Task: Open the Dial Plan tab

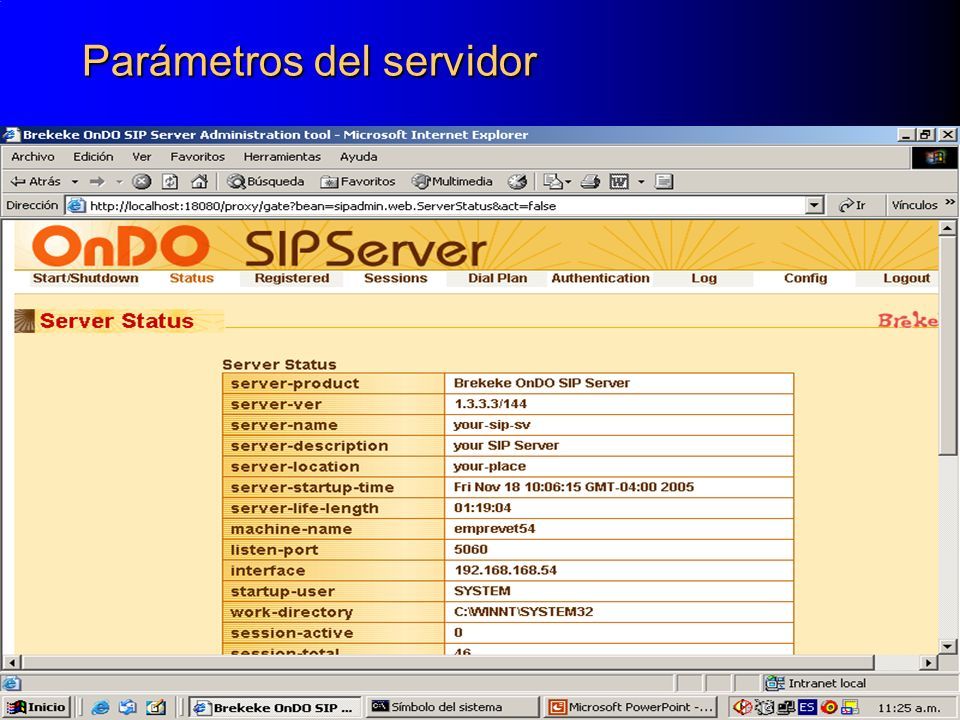Action: coord(497,278)
